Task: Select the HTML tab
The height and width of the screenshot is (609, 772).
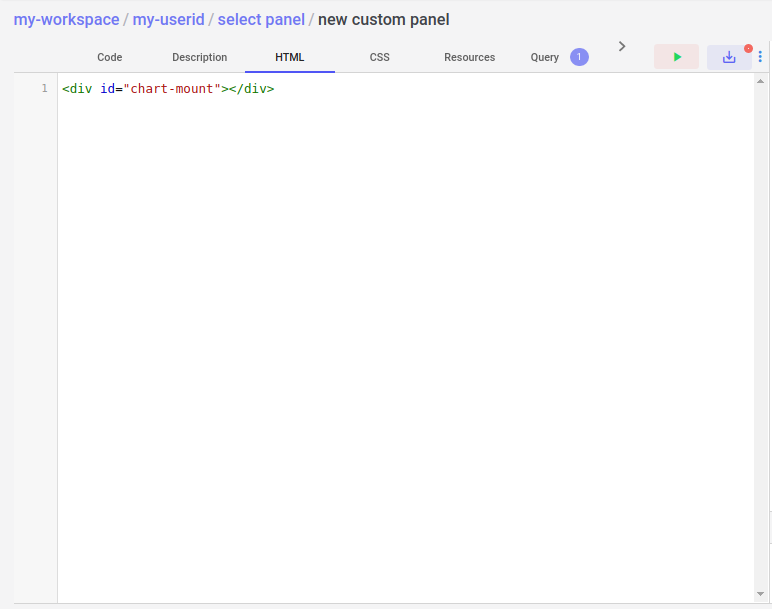Action: coord(290,57)
